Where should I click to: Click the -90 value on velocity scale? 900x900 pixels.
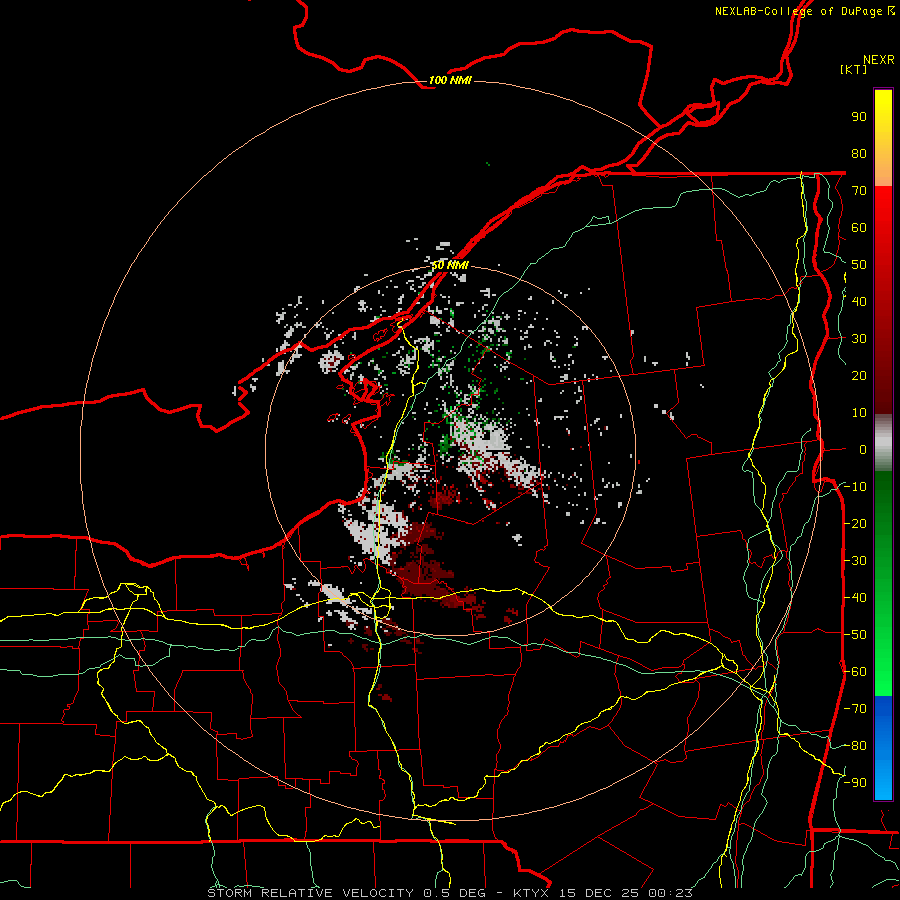(855, 783)
